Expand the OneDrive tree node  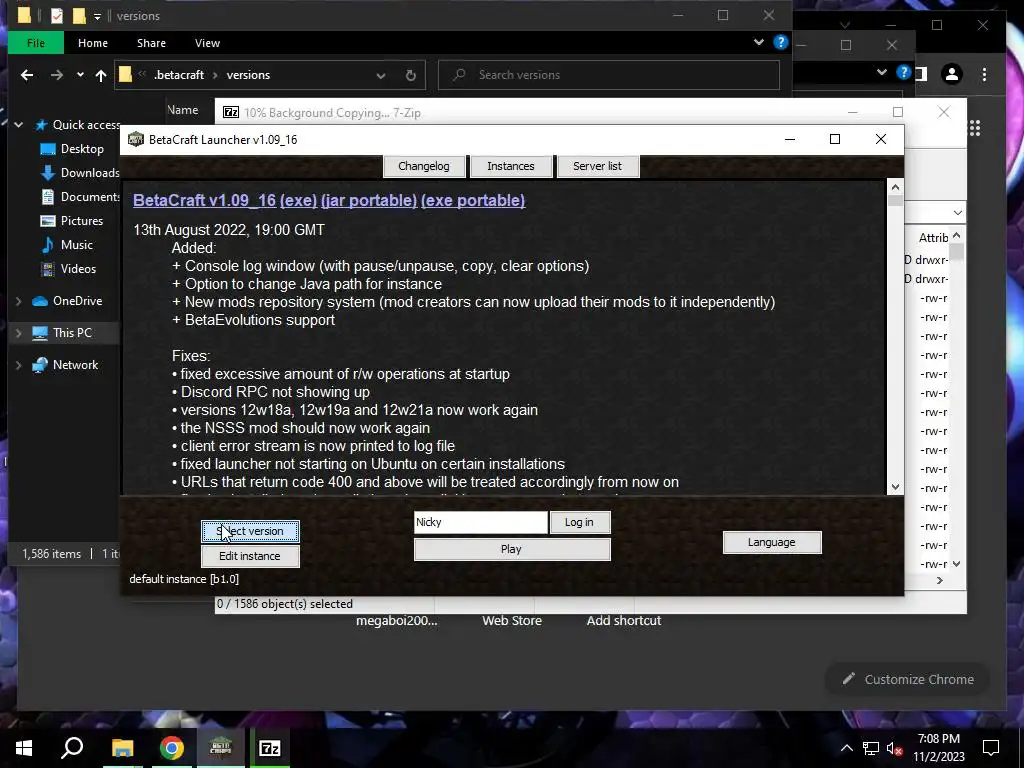tap(18, 301)
